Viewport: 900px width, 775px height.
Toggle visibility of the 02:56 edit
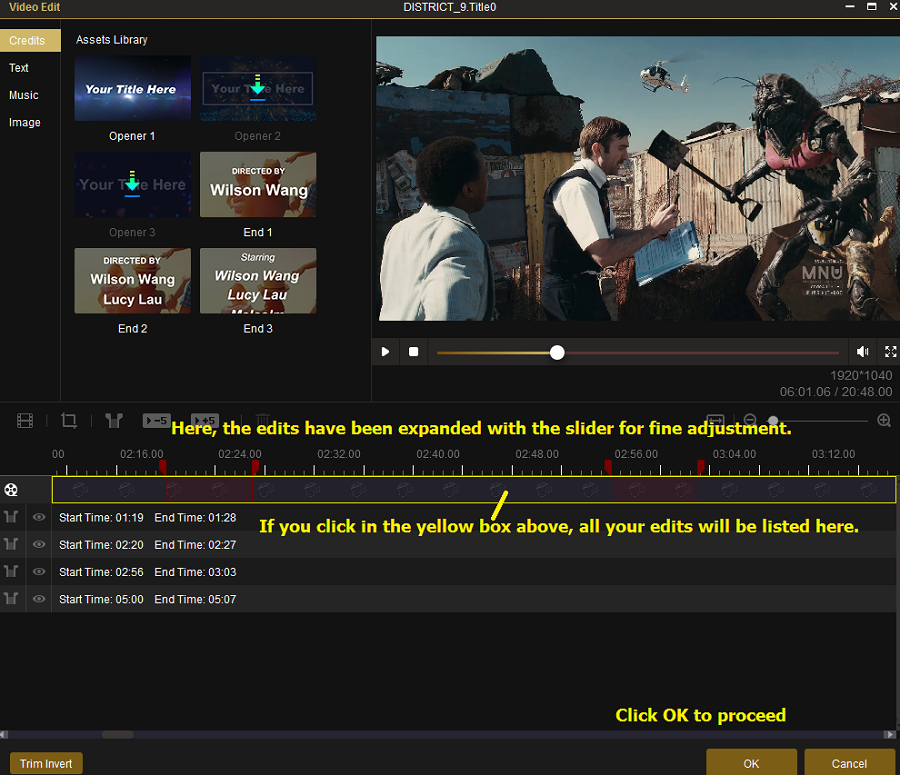[38, 572]
